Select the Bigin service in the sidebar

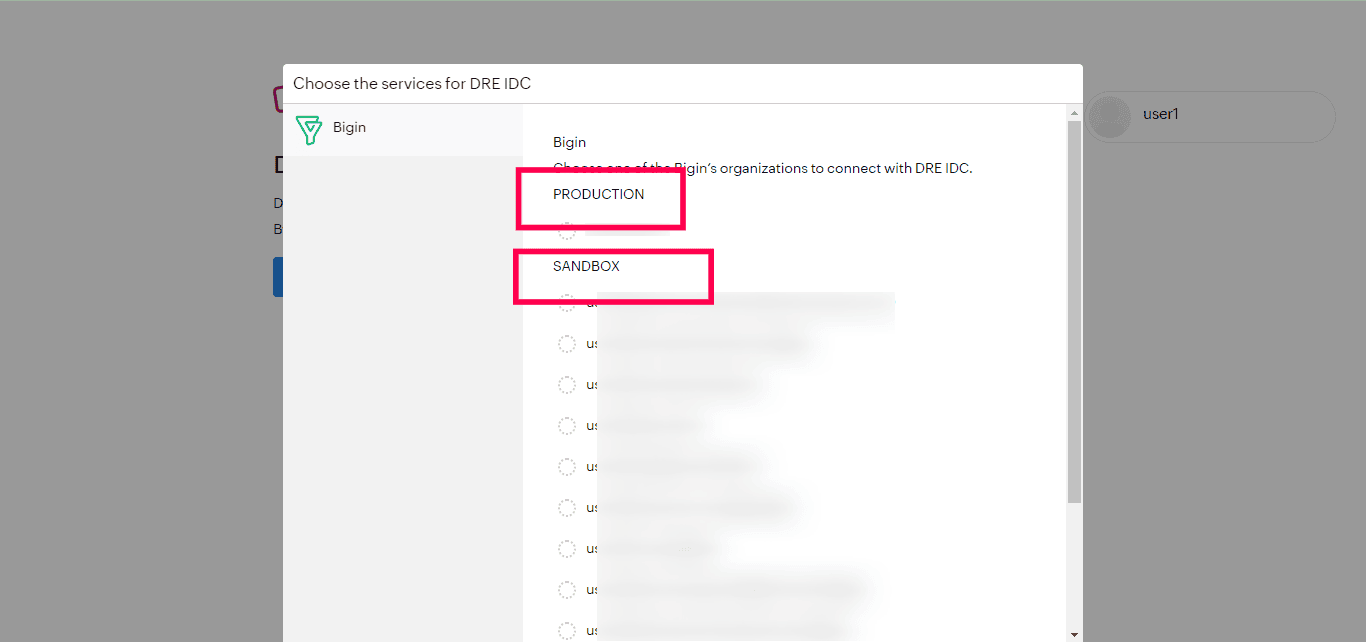click(349, 128)
